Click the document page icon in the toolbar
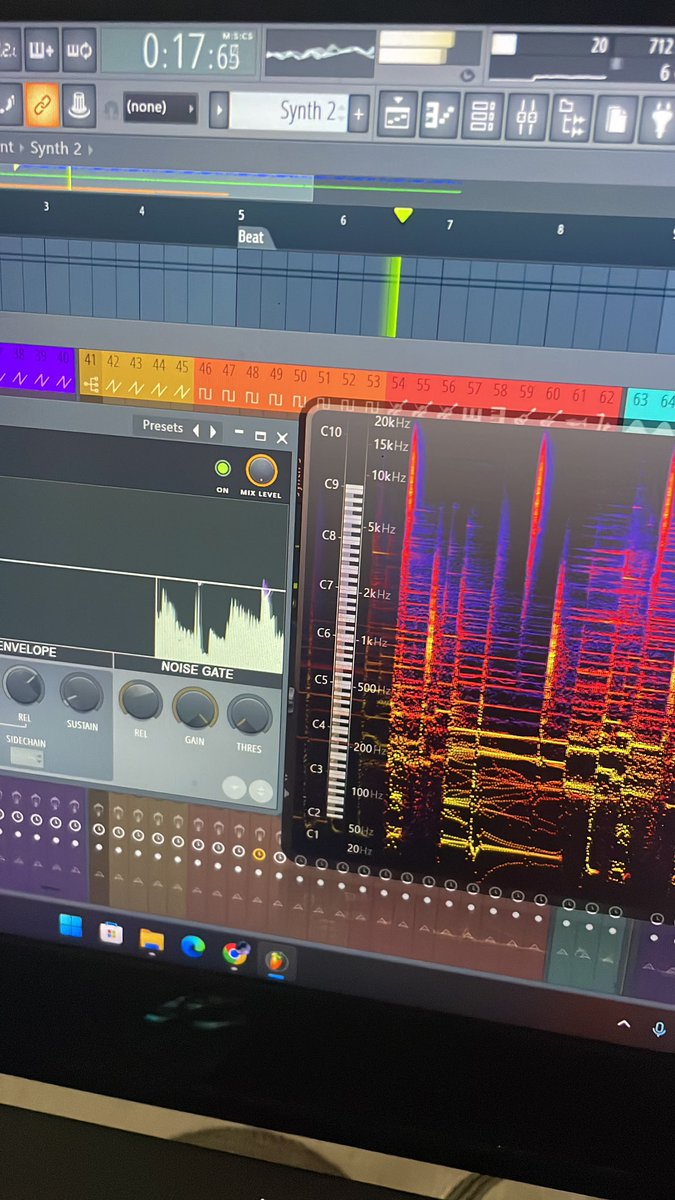675x1200 pixels. tap(615, 119)
